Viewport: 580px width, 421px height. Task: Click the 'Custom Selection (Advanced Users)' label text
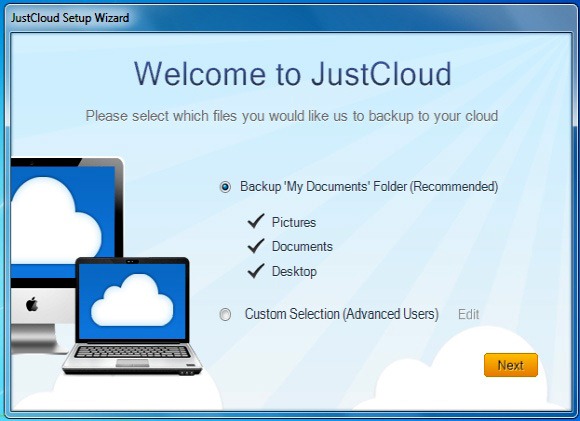[x=341, y=314]
